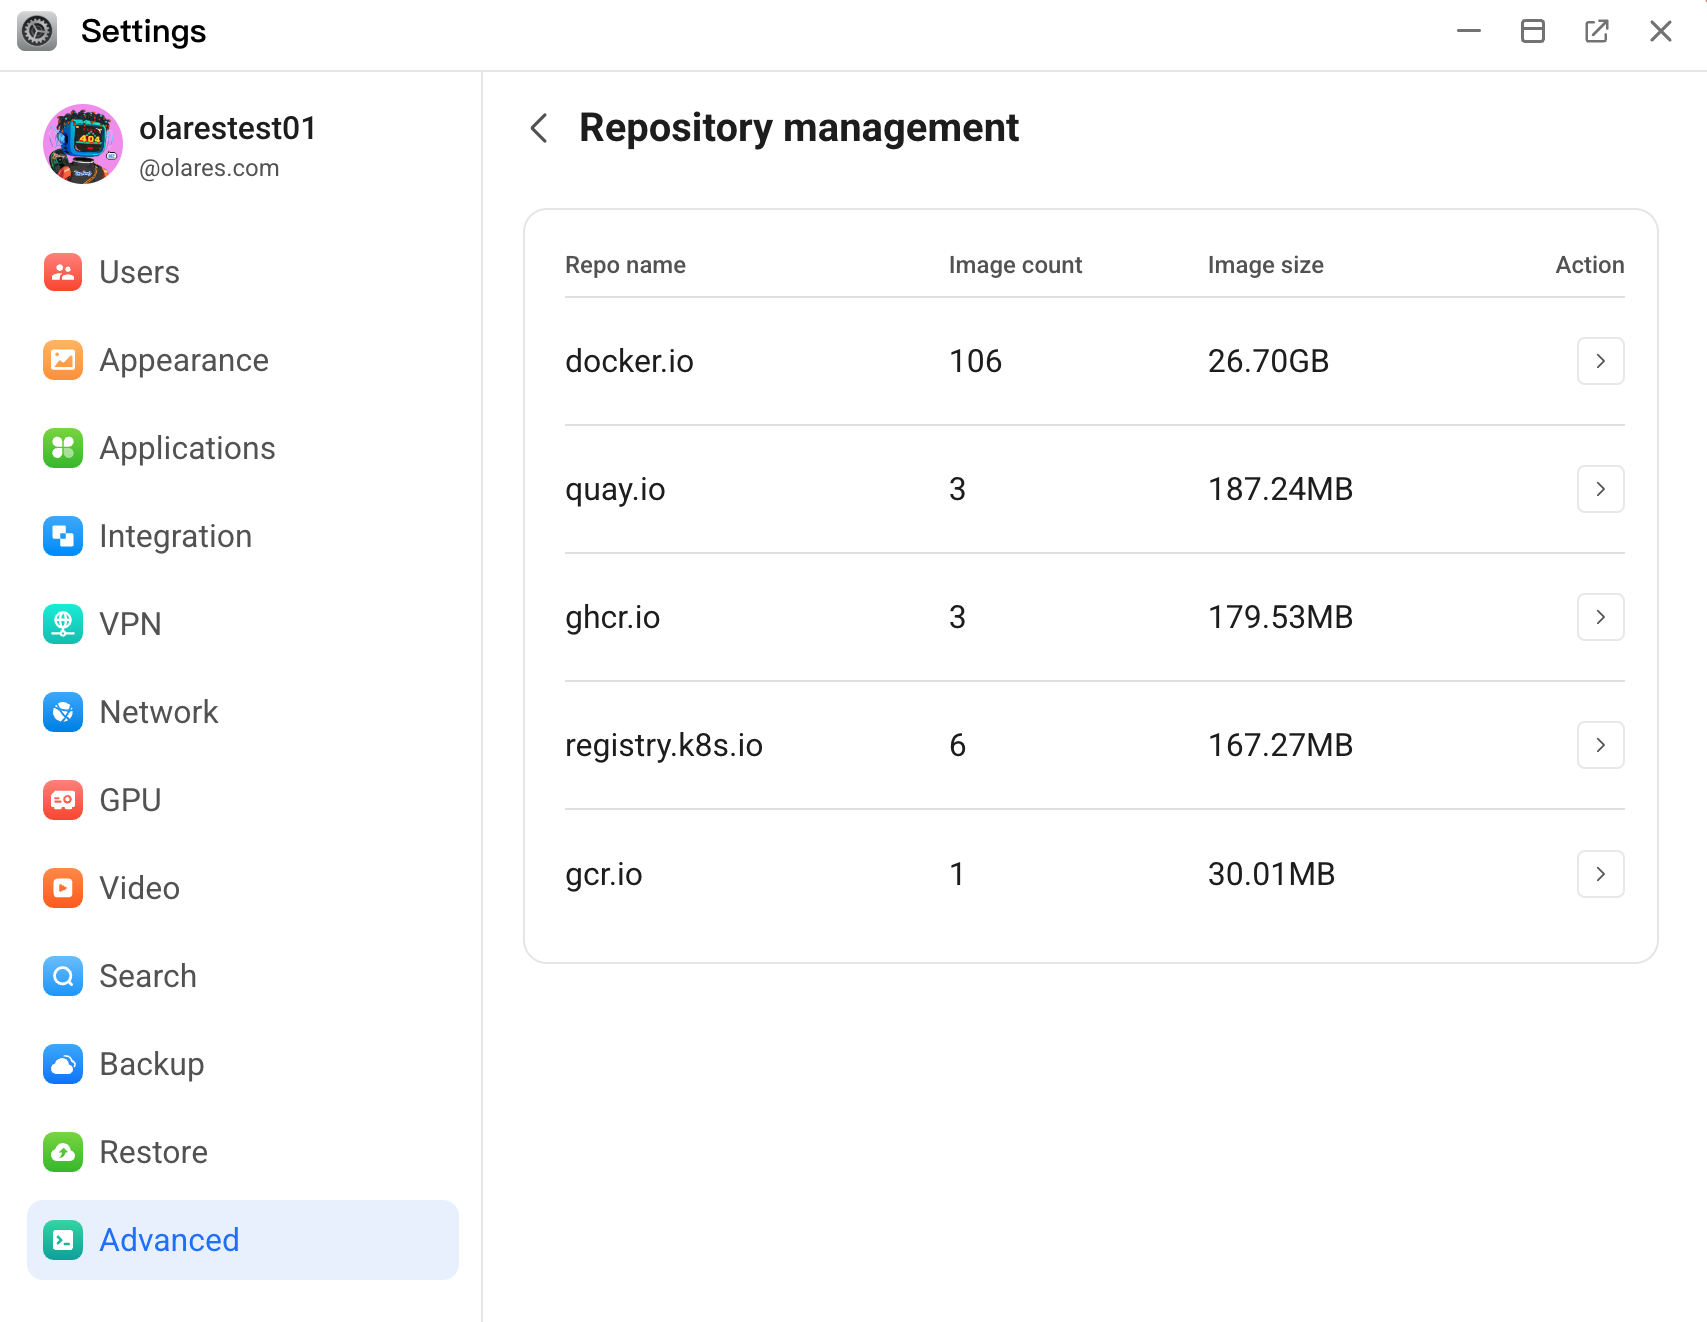1707x1322 pixels.
Task: Select the Backup cloud icon
Action: coord(63,1064)
